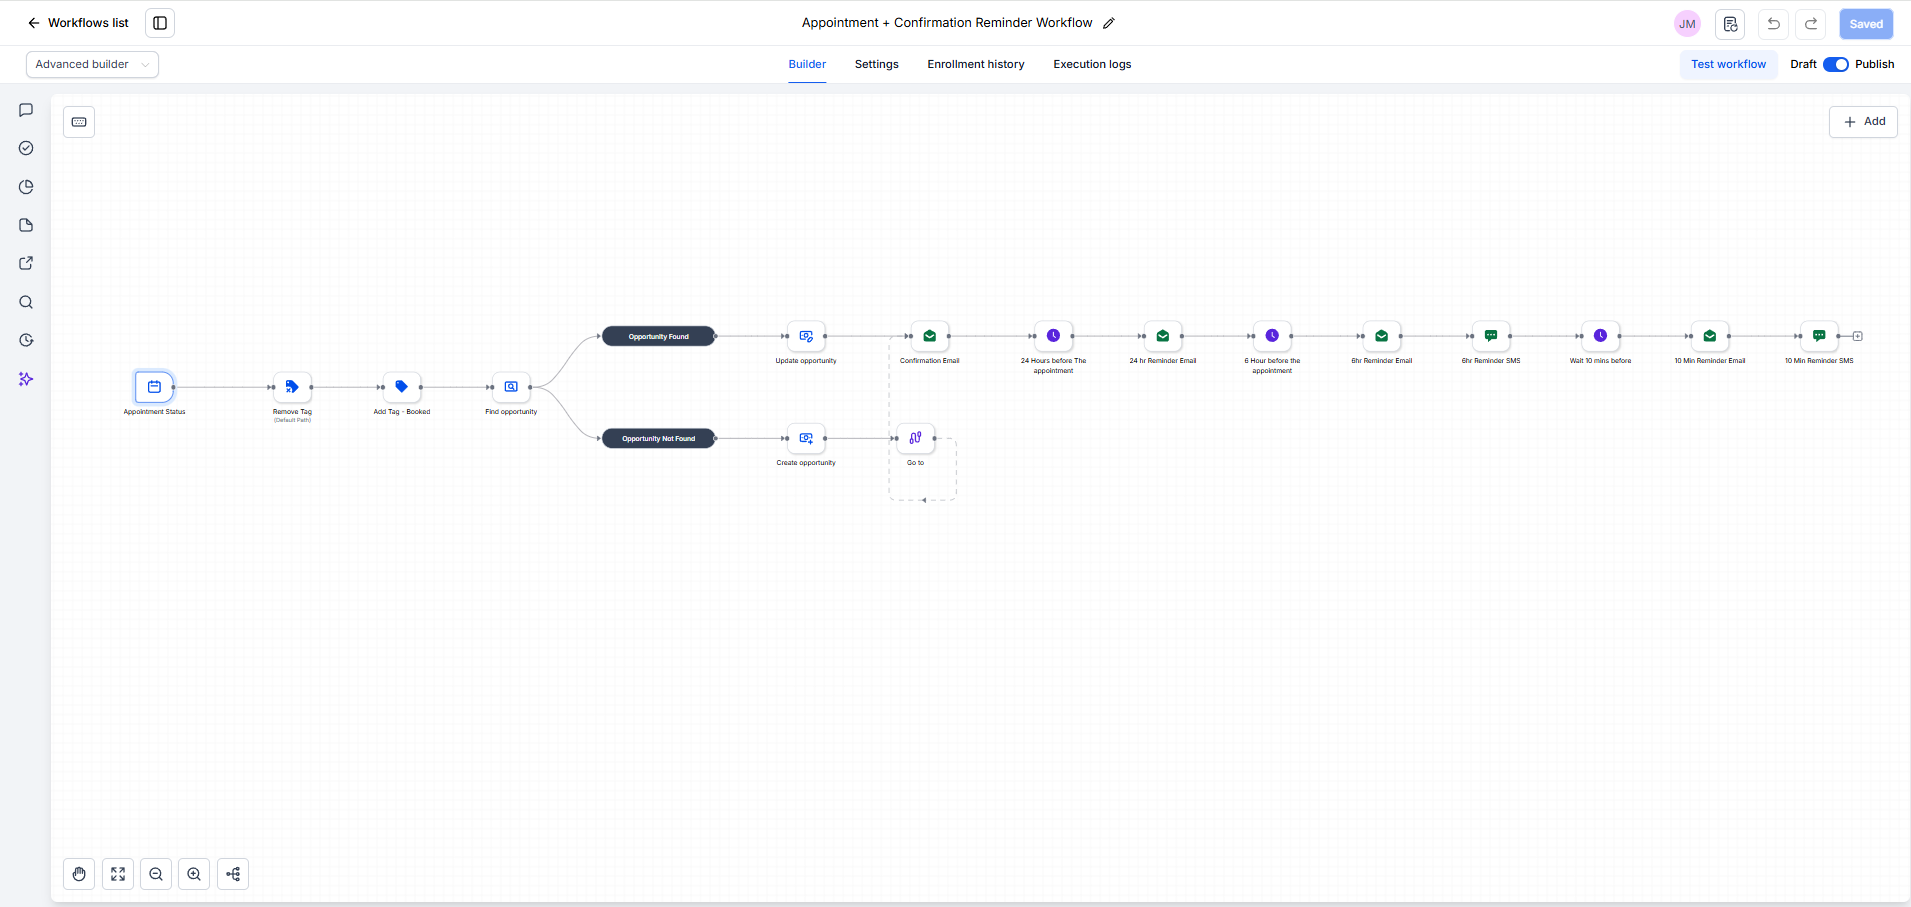Open the keyboard shortcuts icon
Viewport: 1911px width, 907px height.
pos(79,122)
